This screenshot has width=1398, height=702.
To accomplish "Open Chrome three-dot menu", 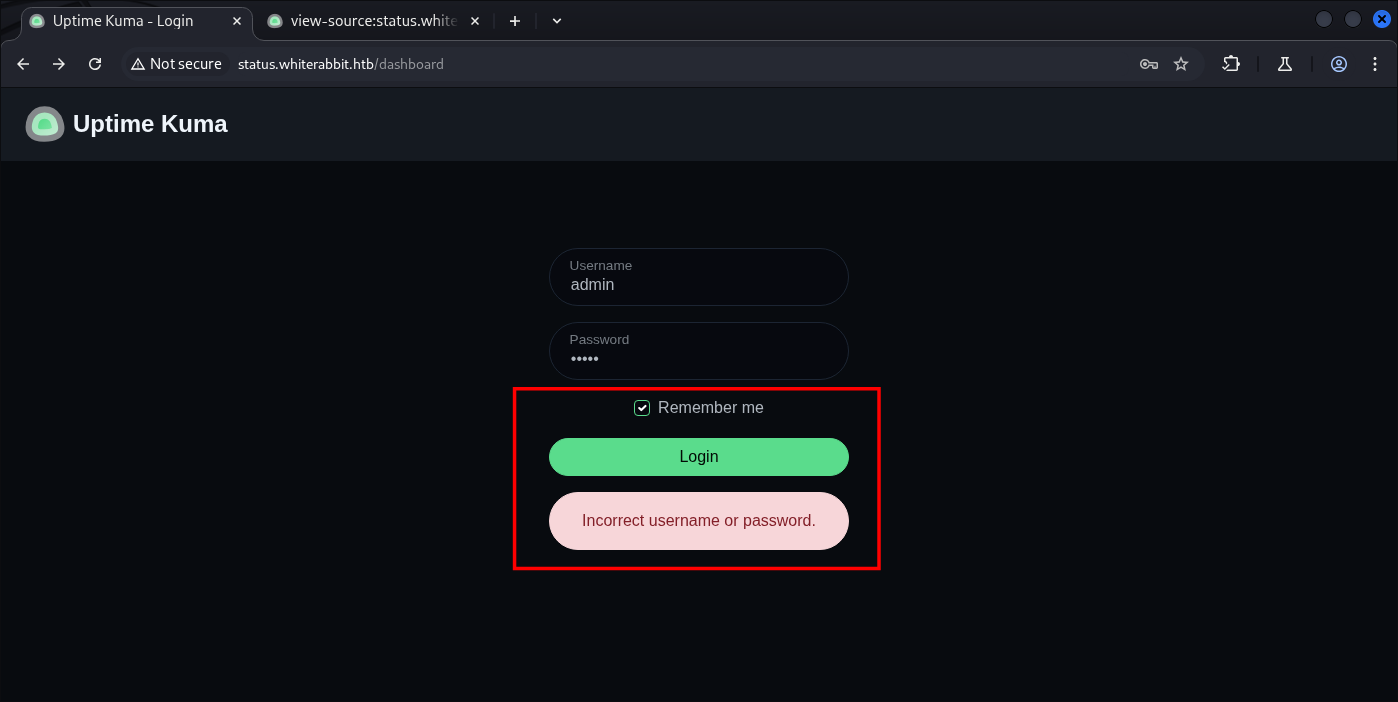I will click(x=1375, y=64).
